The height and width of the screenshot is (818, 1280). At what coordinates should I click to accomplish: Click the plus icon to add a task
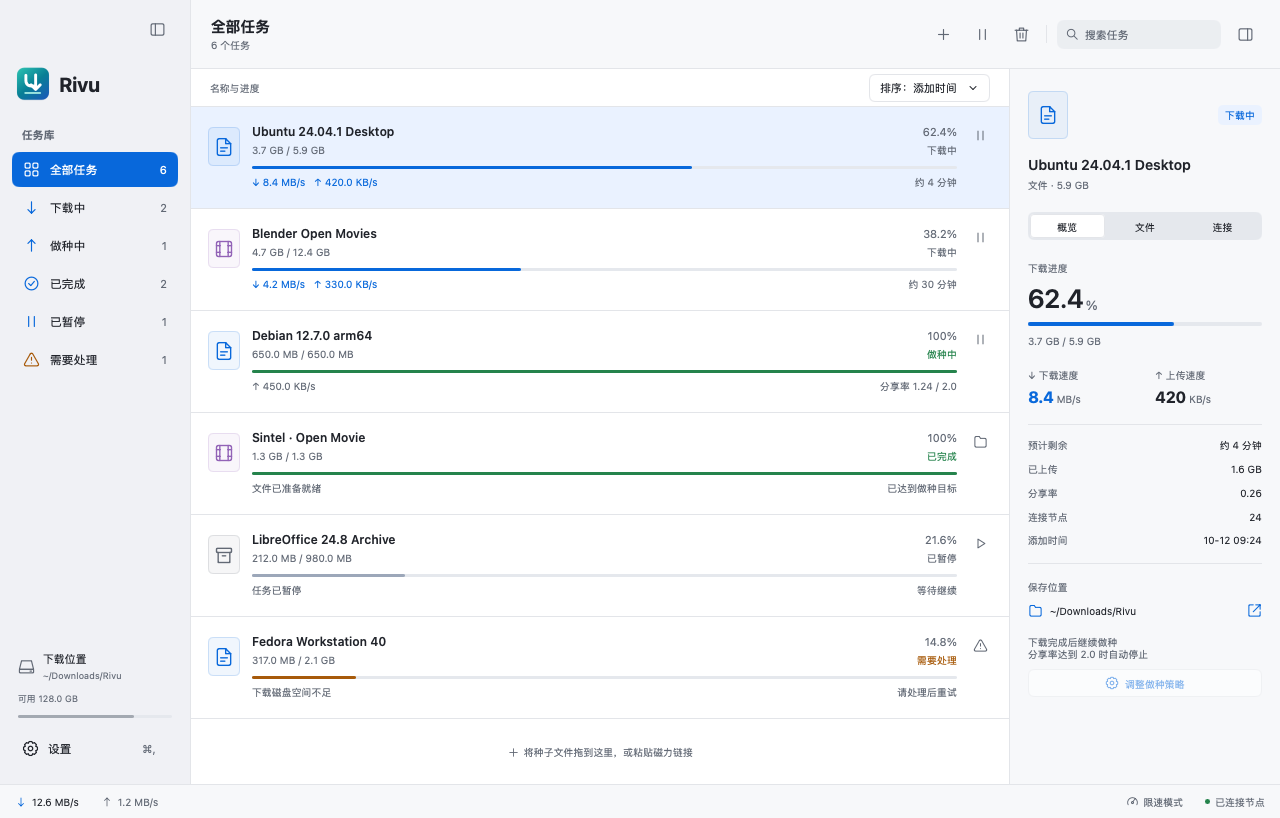click(943, 34)
